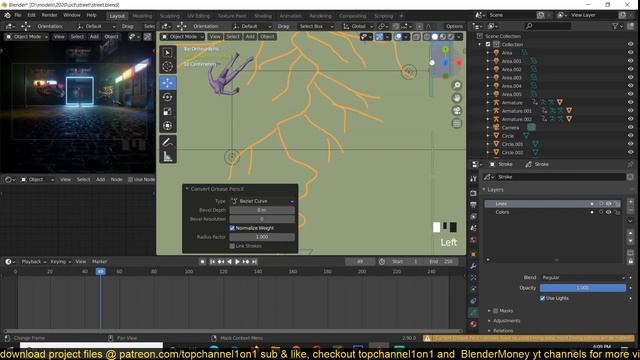Open Type dropdown showing Bezier Curve

pos(262,201)
